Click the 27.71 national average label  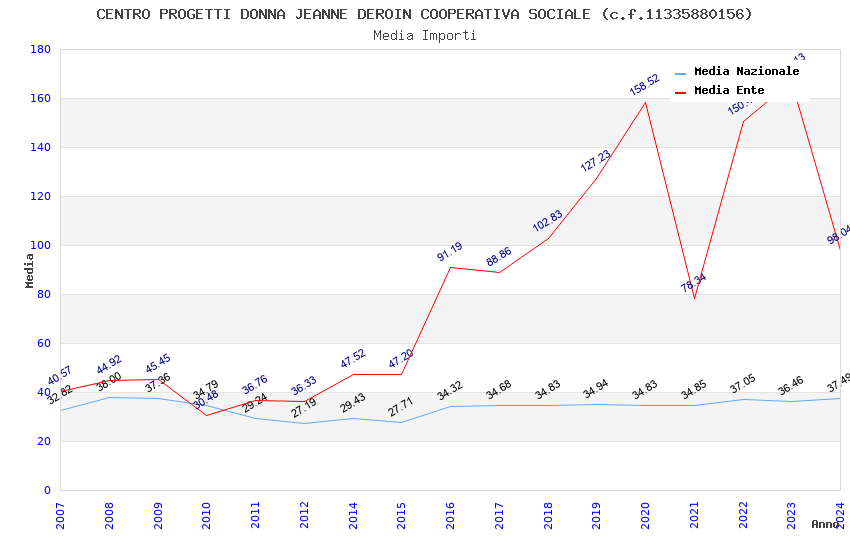(401, 407)
